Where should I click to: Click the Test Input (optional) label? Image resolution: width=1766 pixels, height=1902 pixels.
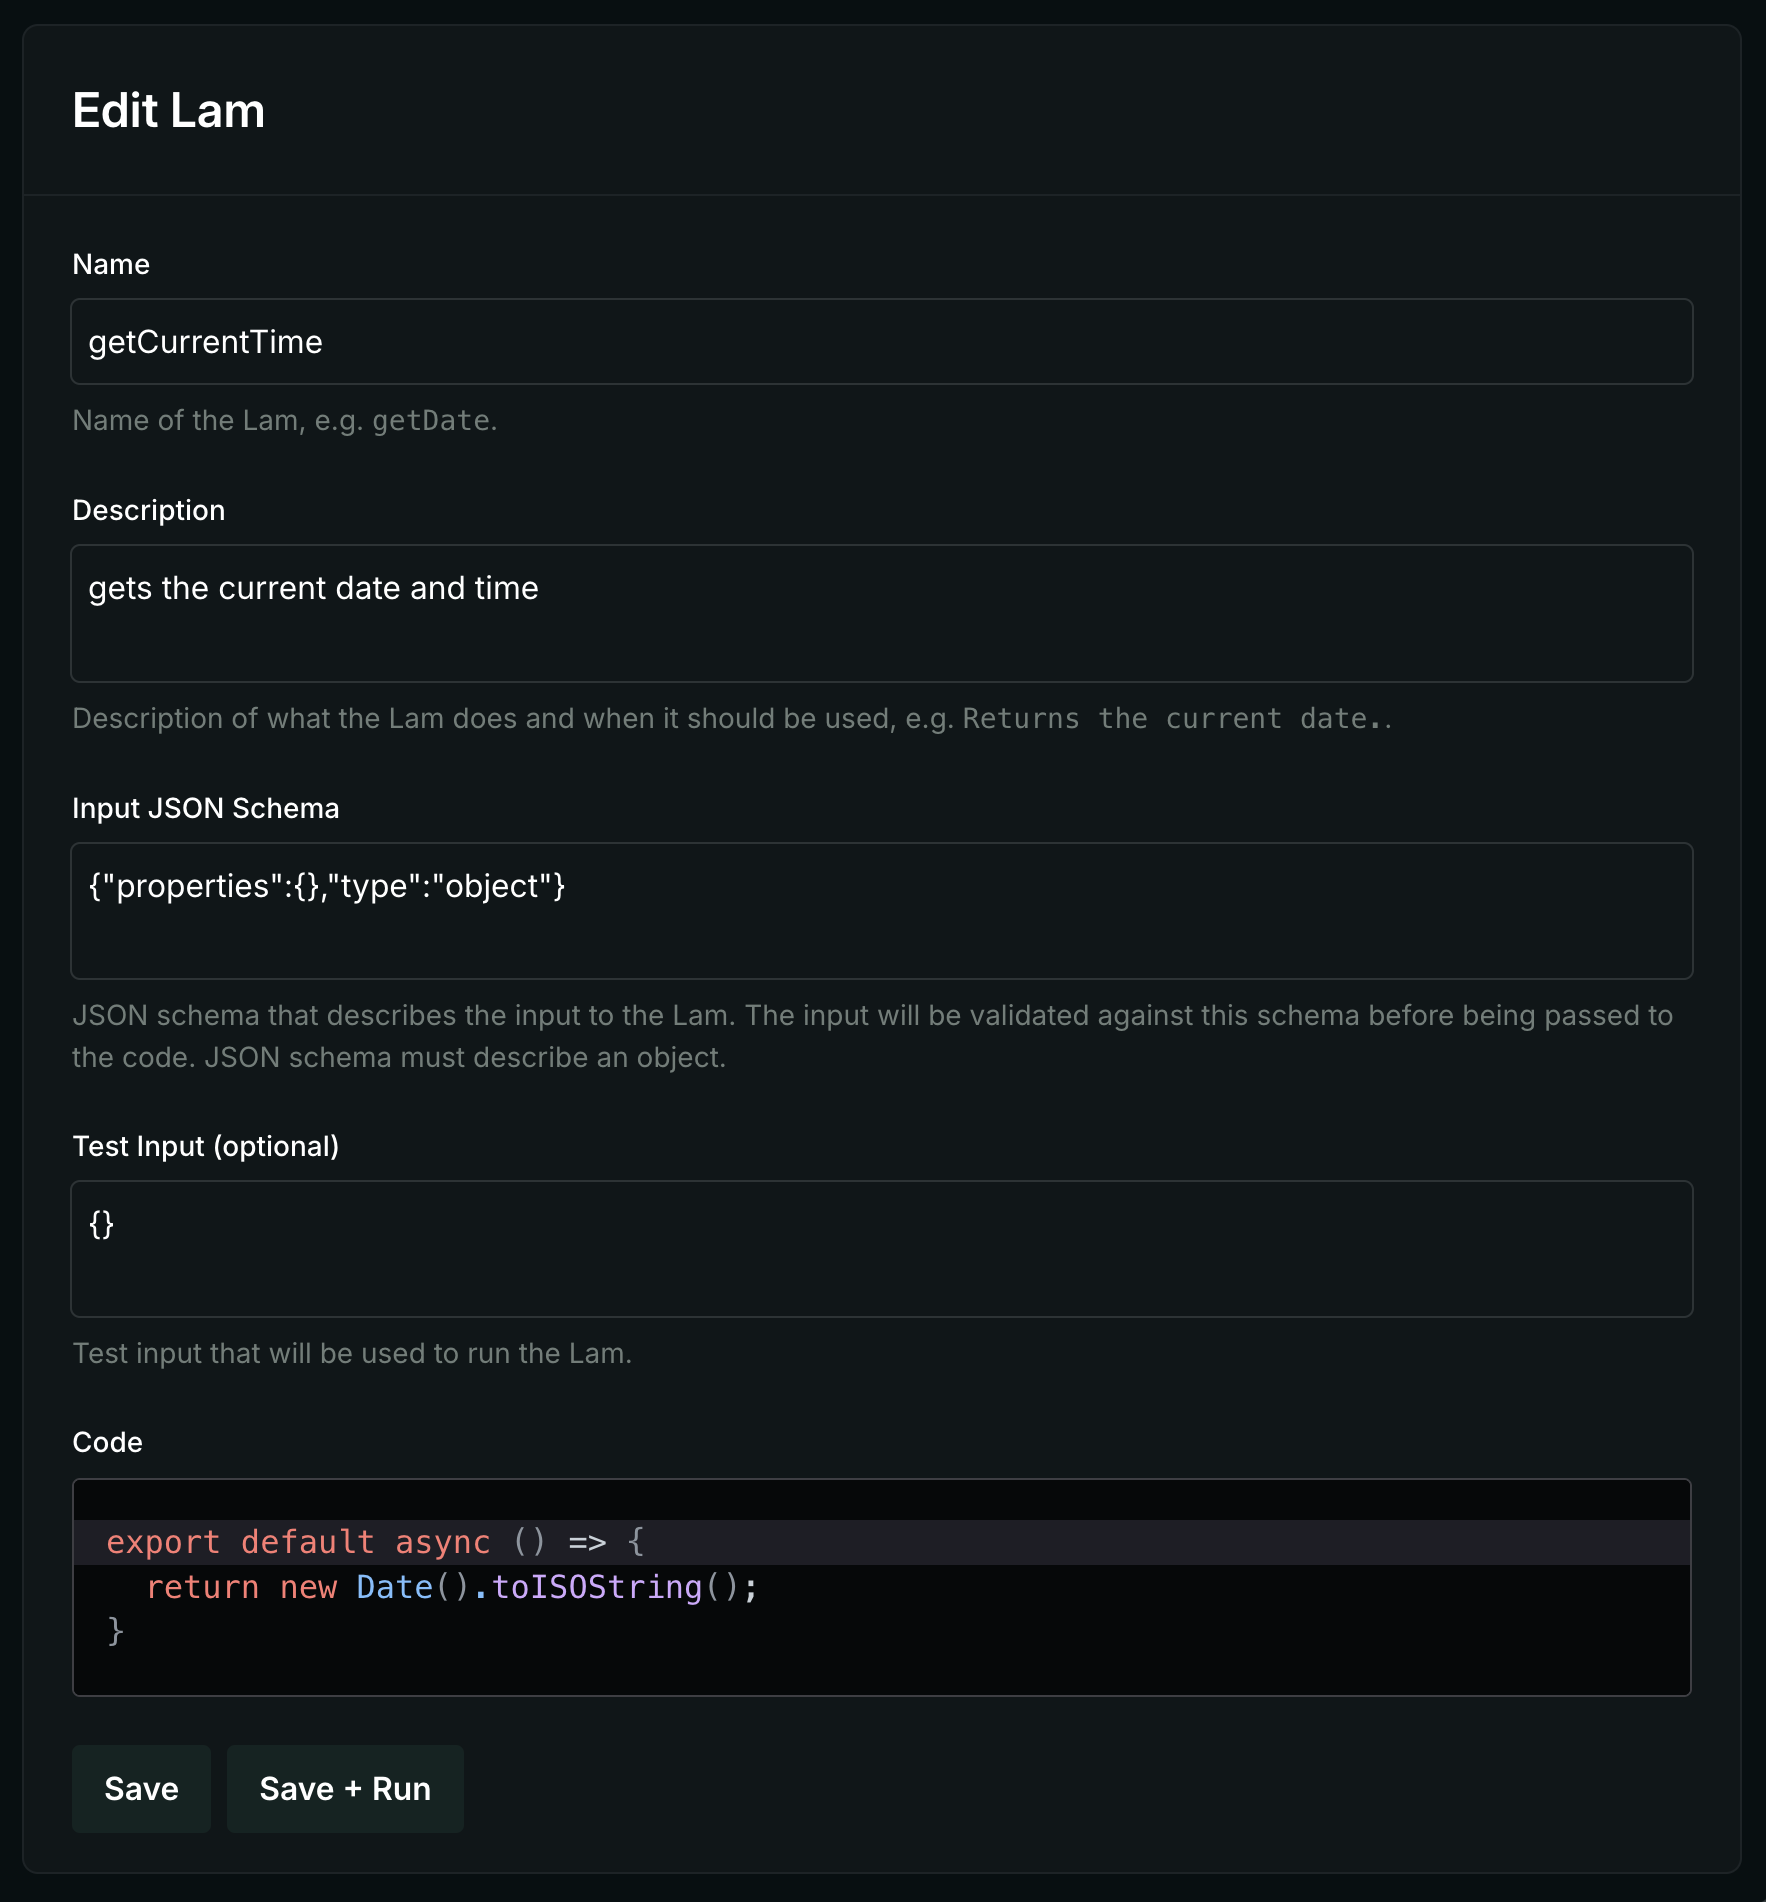[206, 1146]
